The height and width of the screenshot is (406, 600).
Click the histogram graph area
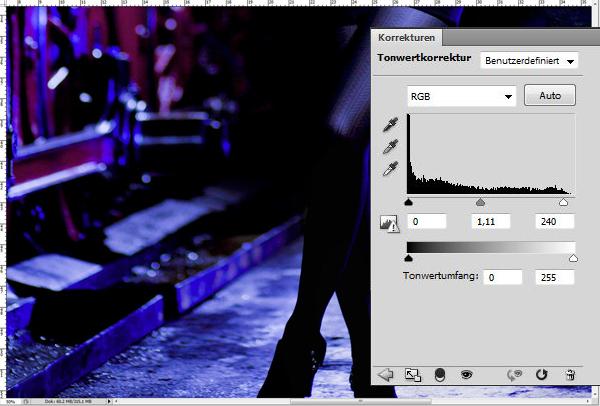pos(491,154)
